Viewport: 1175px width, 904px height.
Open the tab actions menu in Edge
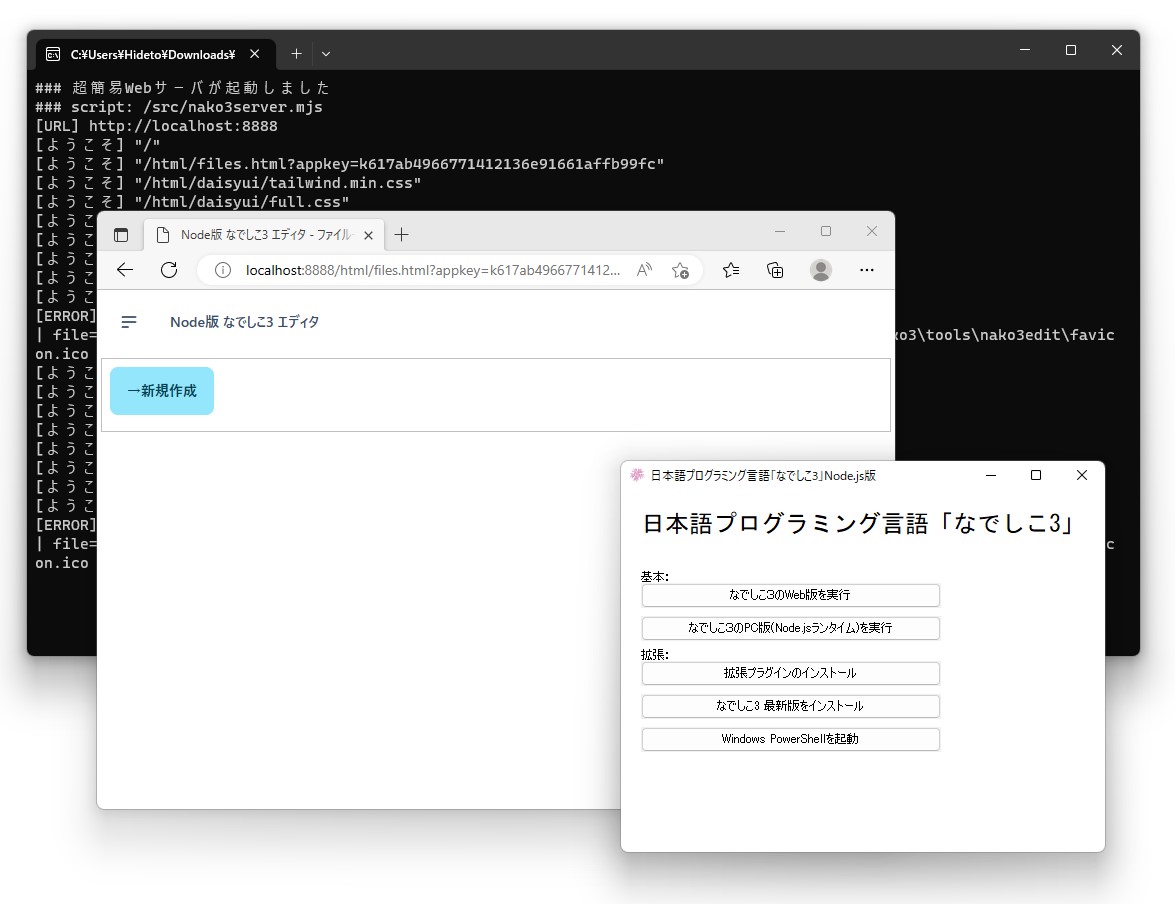click(121, 234)
